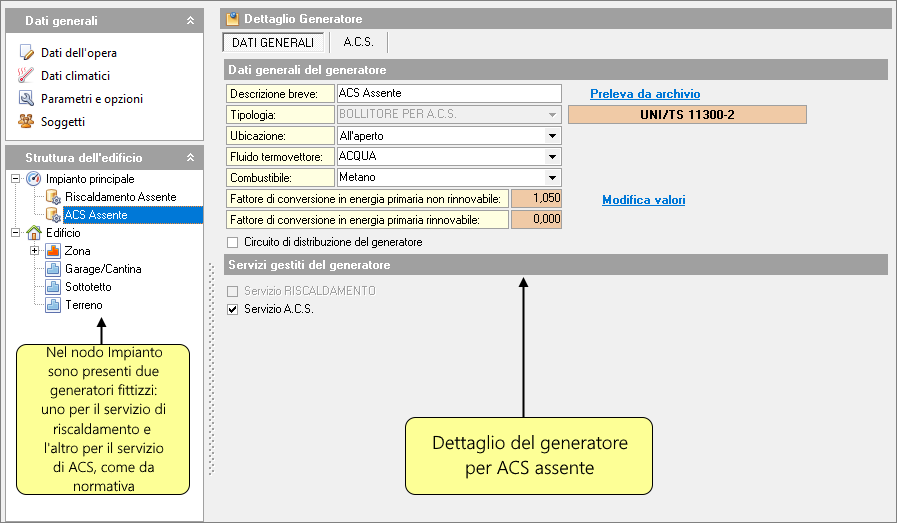897x523 pixels.
Task: Select the DATI GENERALI tab
Action: pyautogui.click(x=273, y=42)
